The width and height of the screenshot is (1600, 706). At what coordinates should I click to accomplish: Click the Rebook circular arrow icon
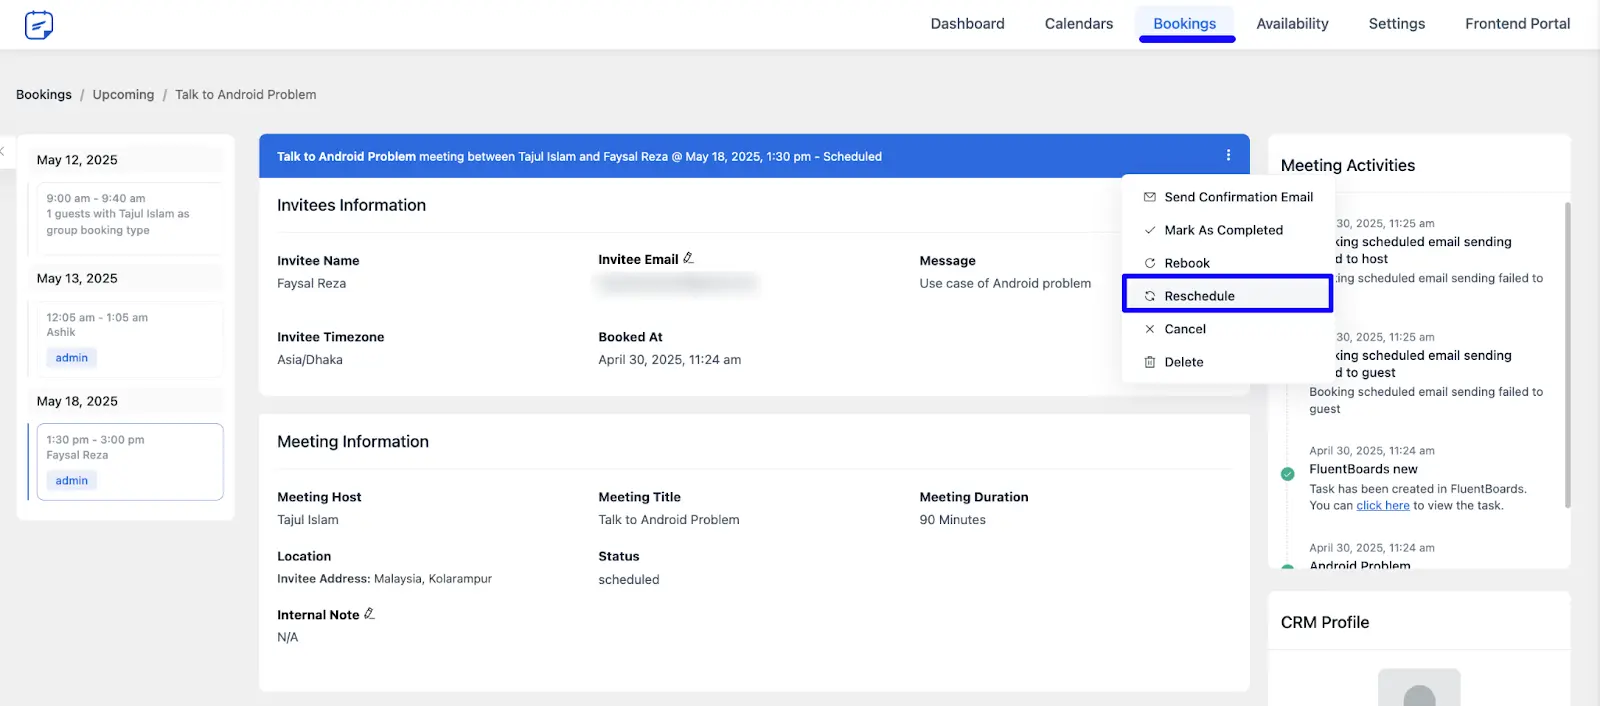point(1150,263)
